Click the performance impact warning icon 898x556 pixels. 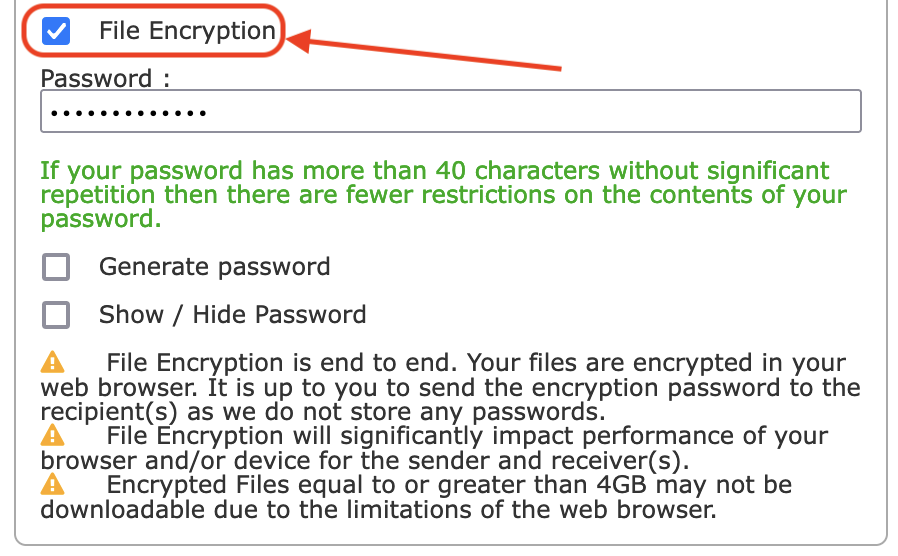pyautogui.click(x=53, y=436)
